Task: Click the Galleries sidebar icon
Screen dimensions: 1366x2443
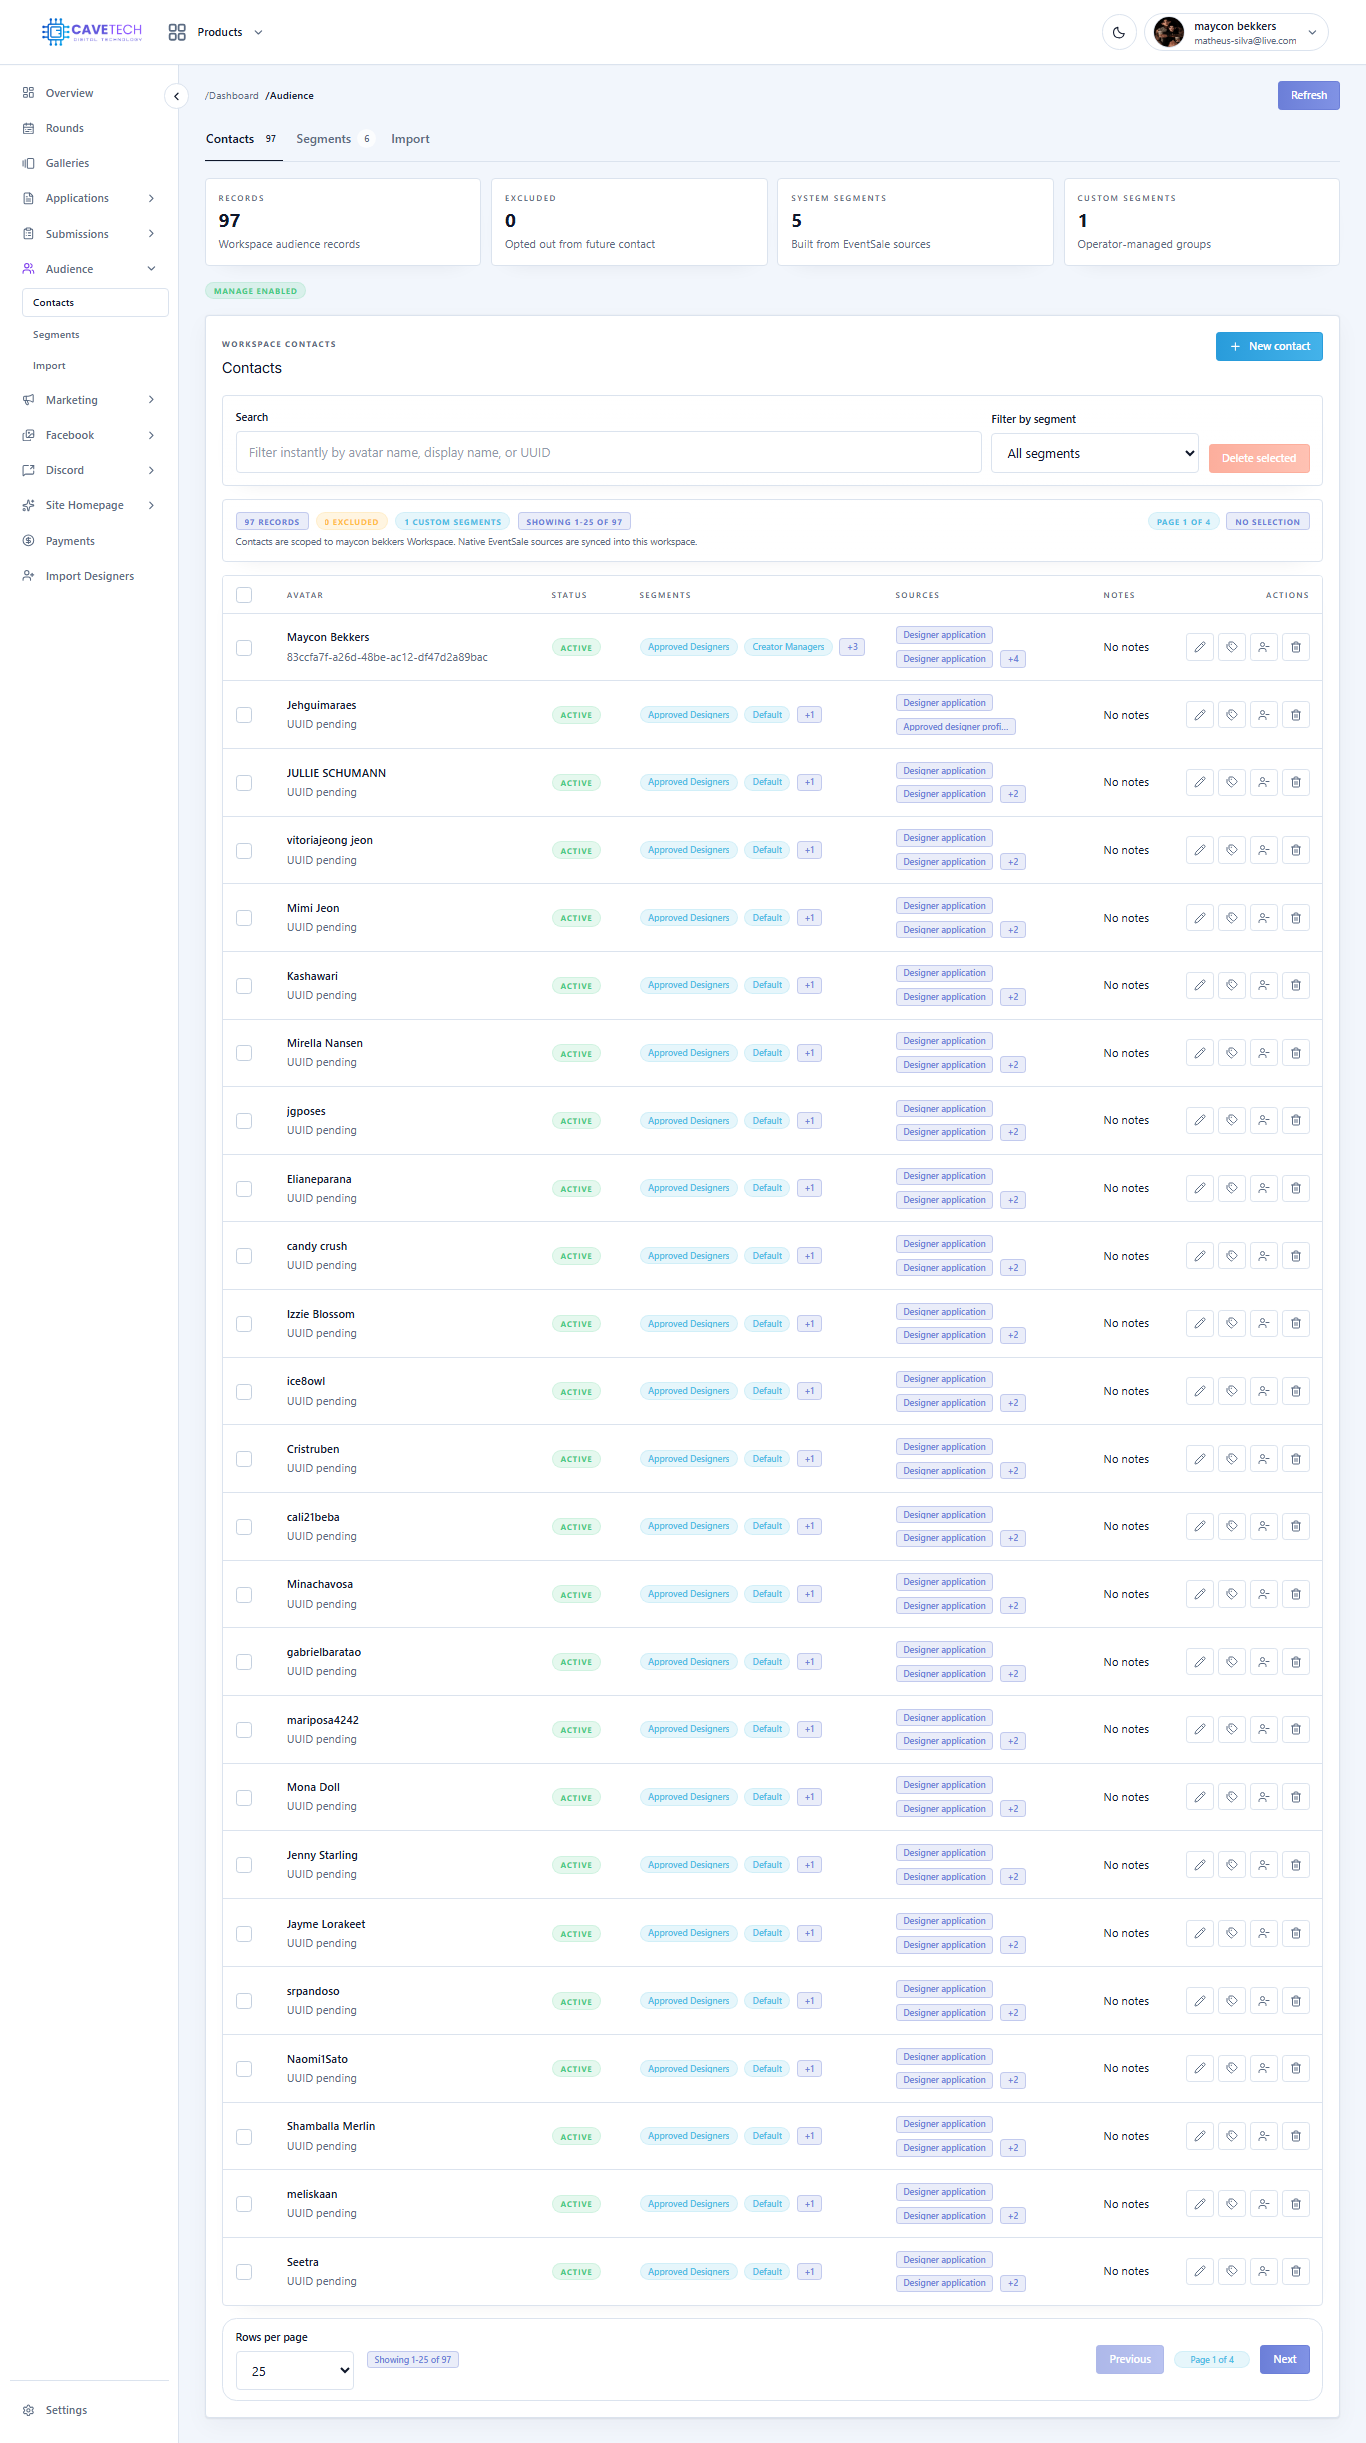Action: (x=28, y=163)
